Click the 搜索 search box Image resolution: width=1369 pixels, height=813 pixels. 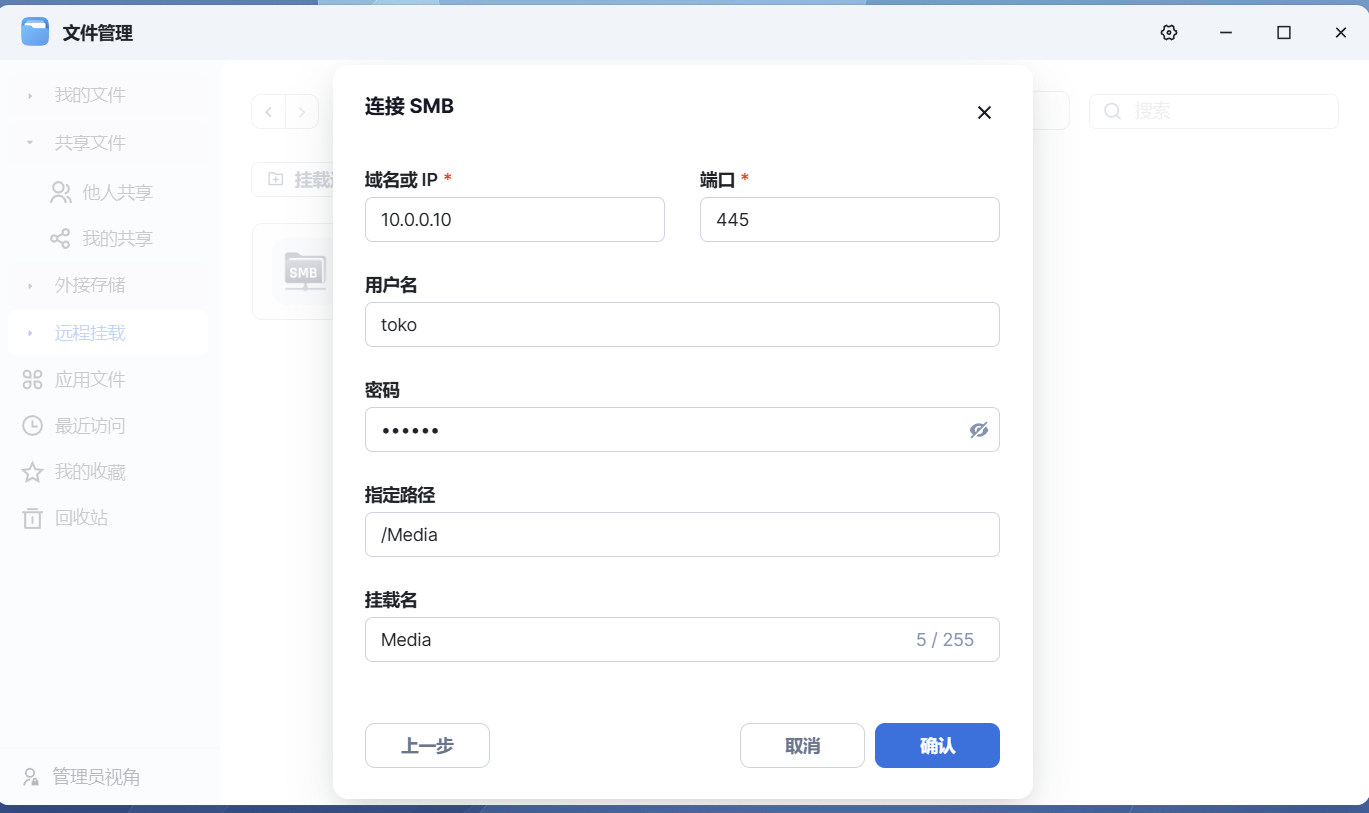1213,111
